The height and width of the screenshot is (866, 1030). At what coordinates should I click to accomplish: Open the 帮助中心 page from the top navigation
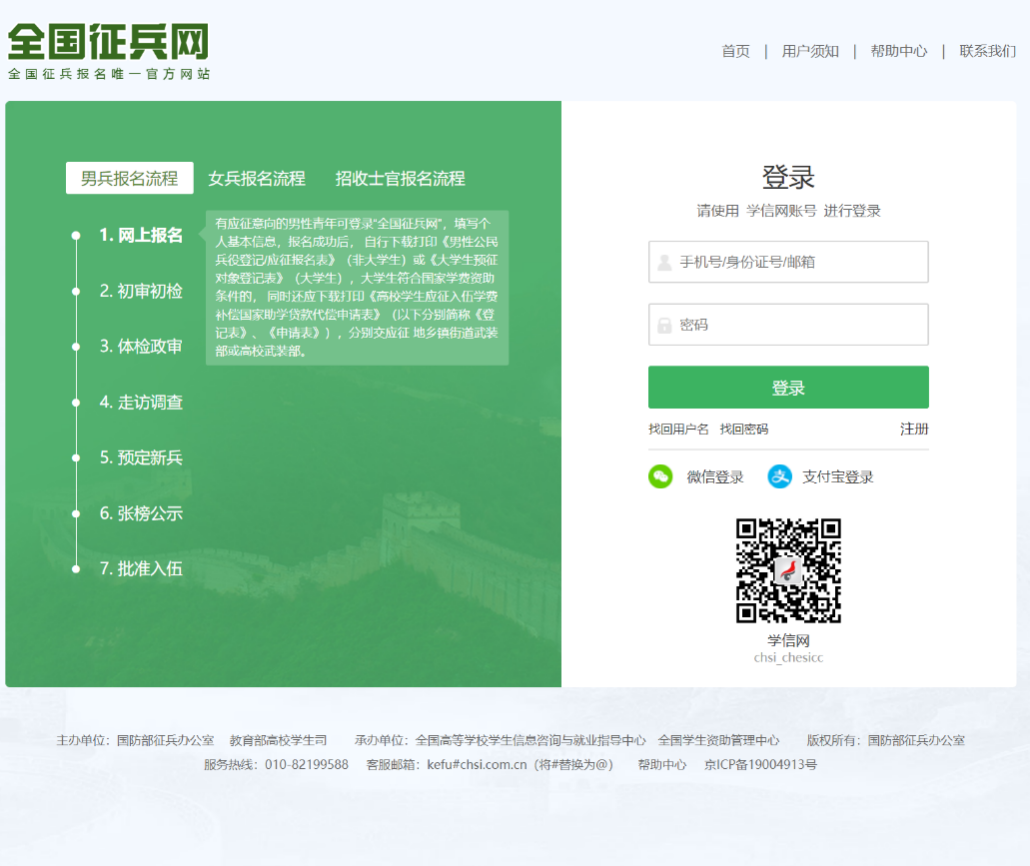(899, 52)
